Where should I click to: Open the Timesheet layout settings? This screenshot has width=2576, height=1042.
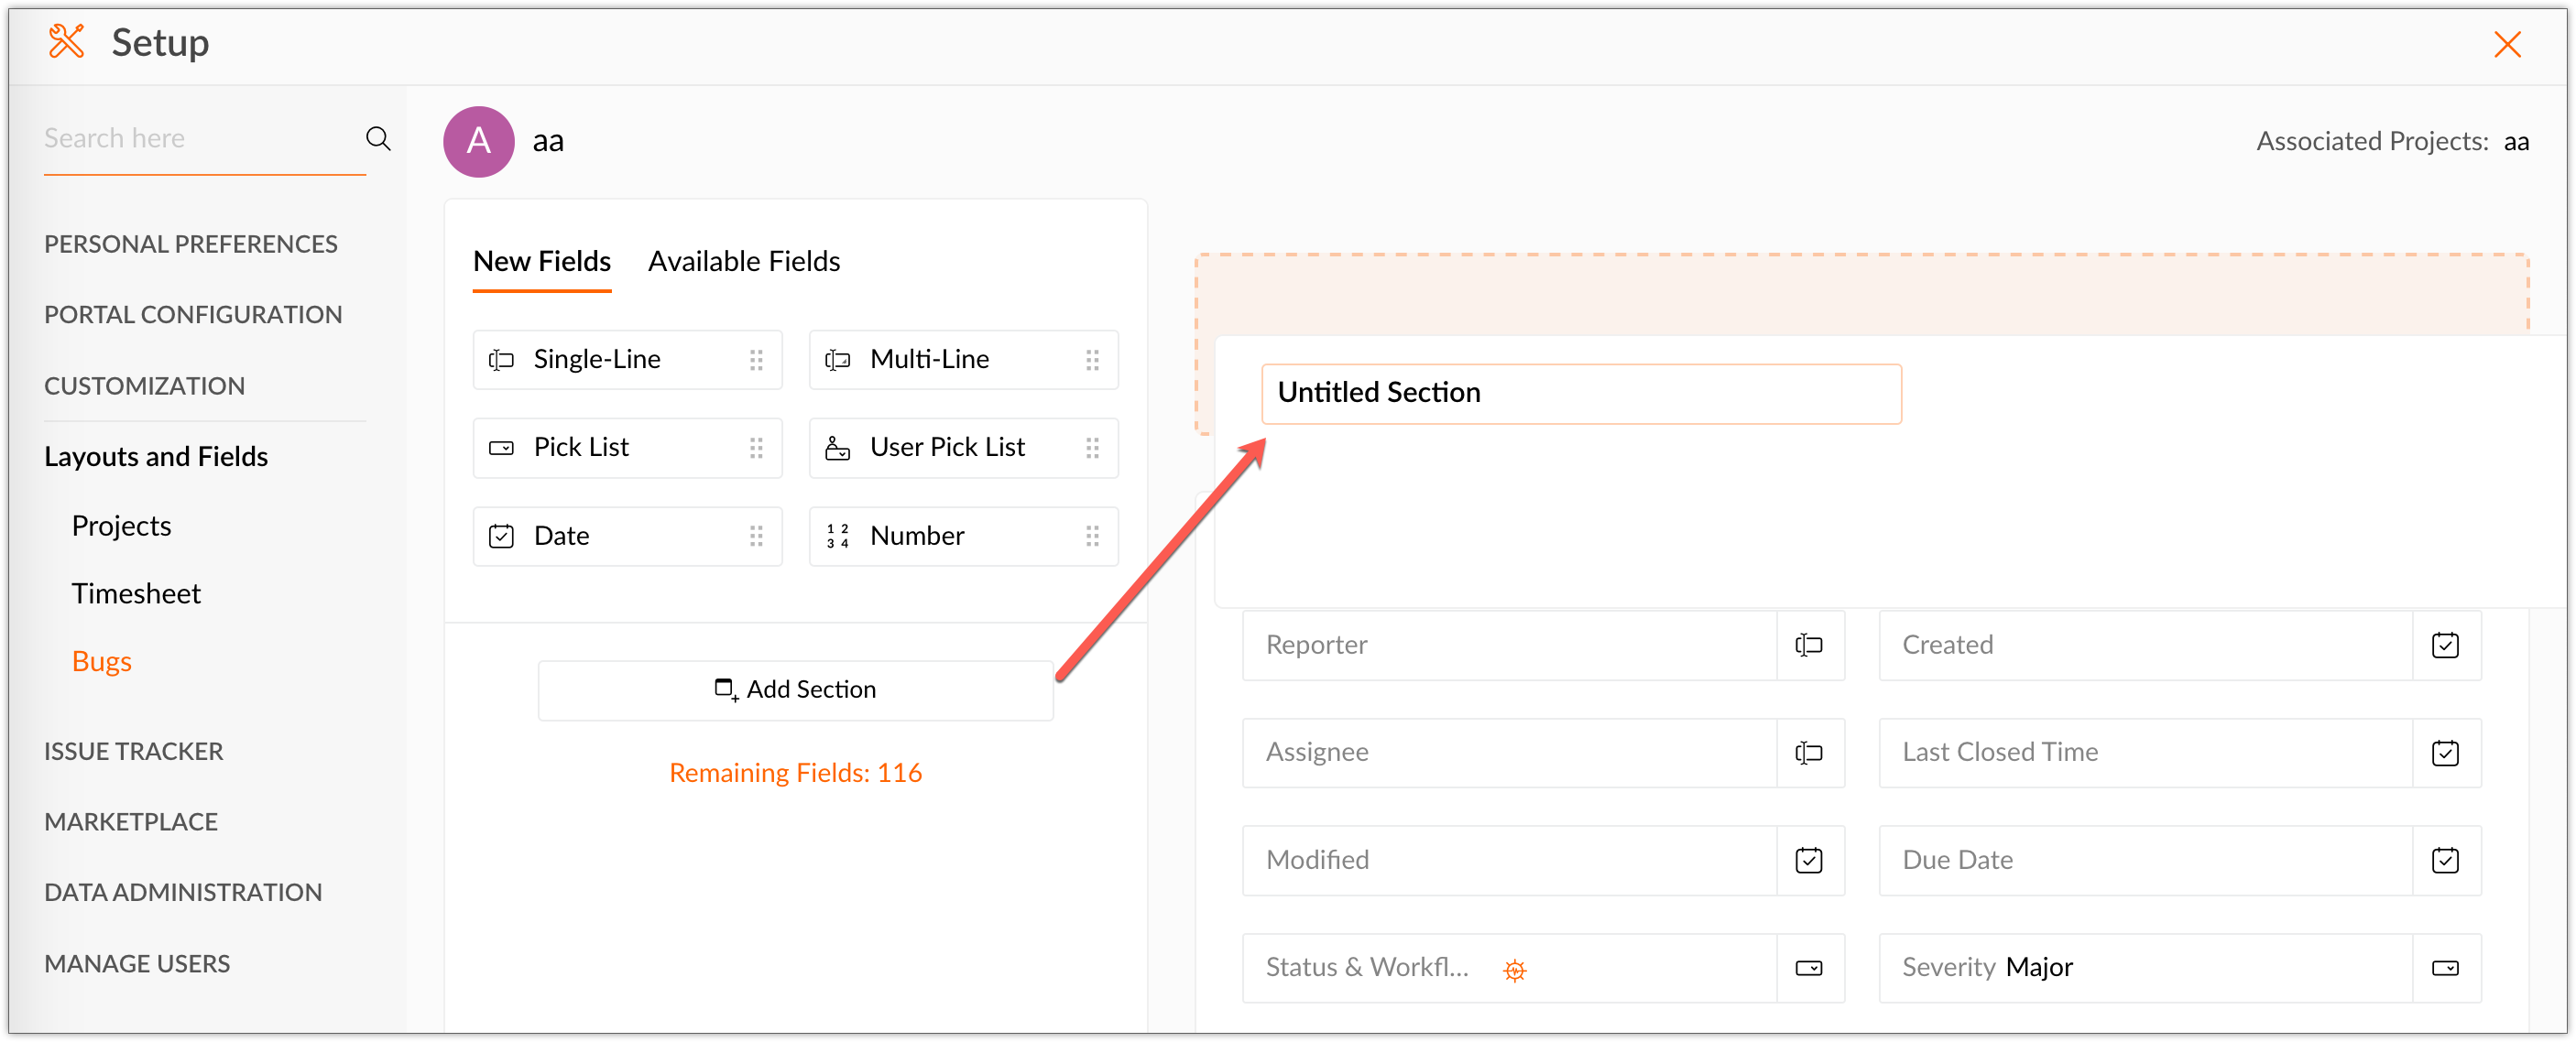(136, 593)
